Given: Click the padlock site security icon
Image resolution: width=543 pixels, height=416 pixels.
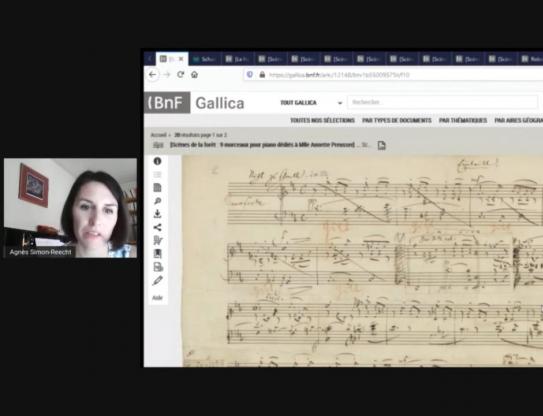Looking at the screenshot, I should (262, 74).
